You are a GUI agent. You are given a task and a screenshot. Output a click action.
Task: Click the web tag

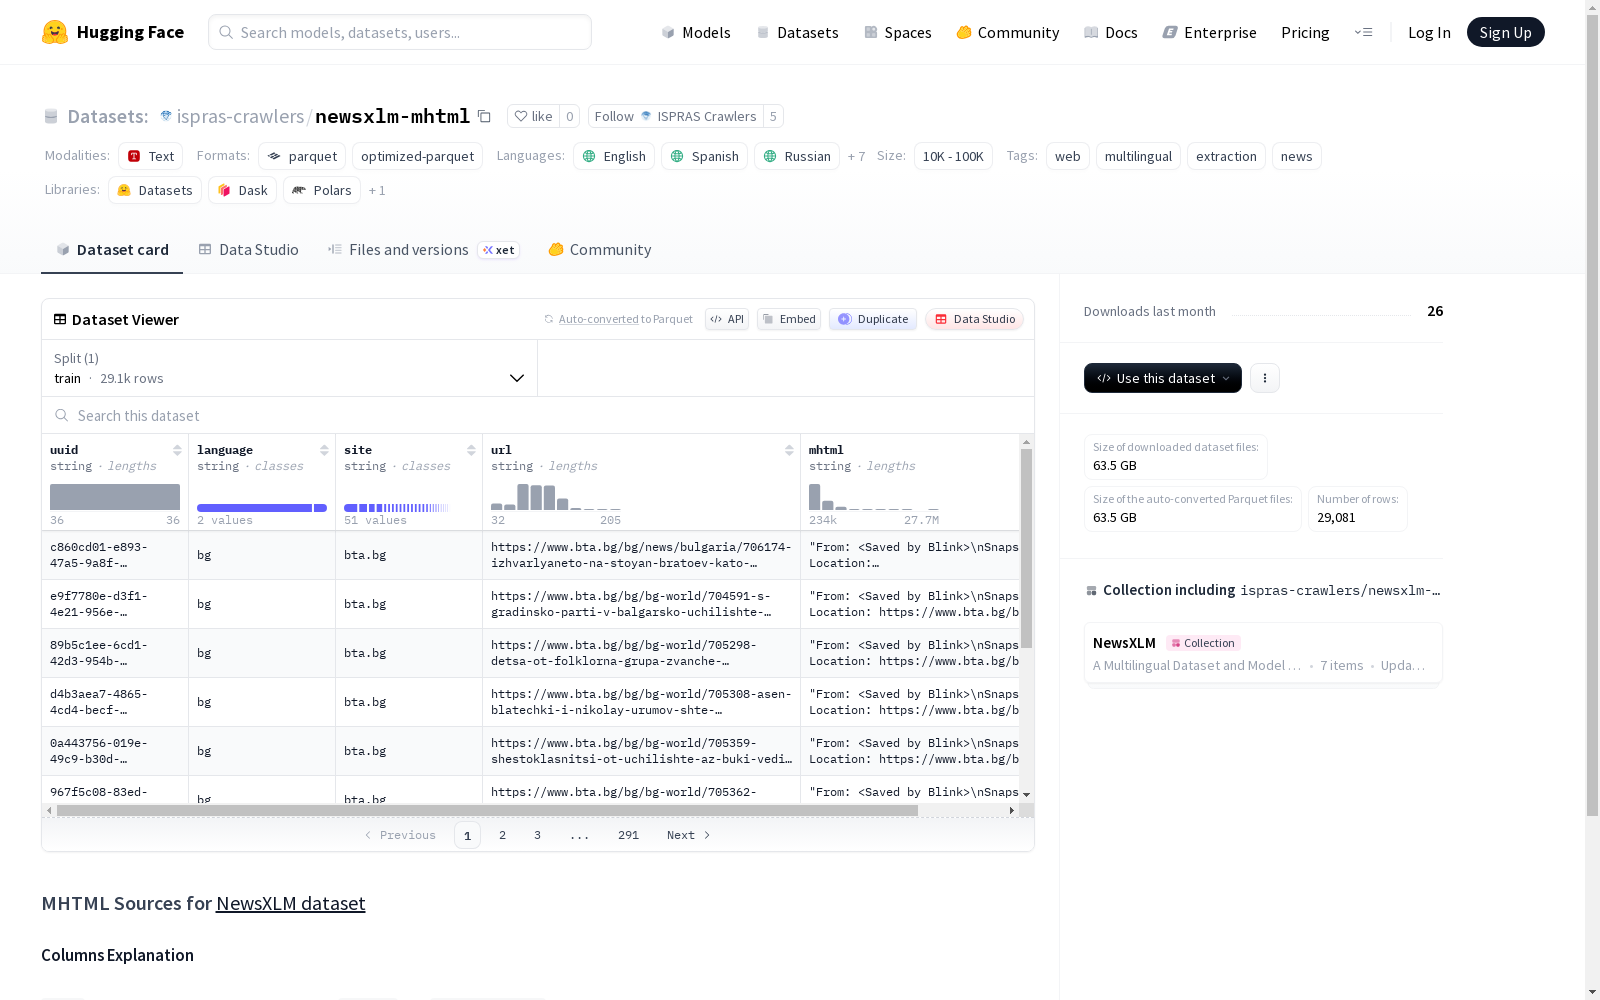tap(1068, 156)
